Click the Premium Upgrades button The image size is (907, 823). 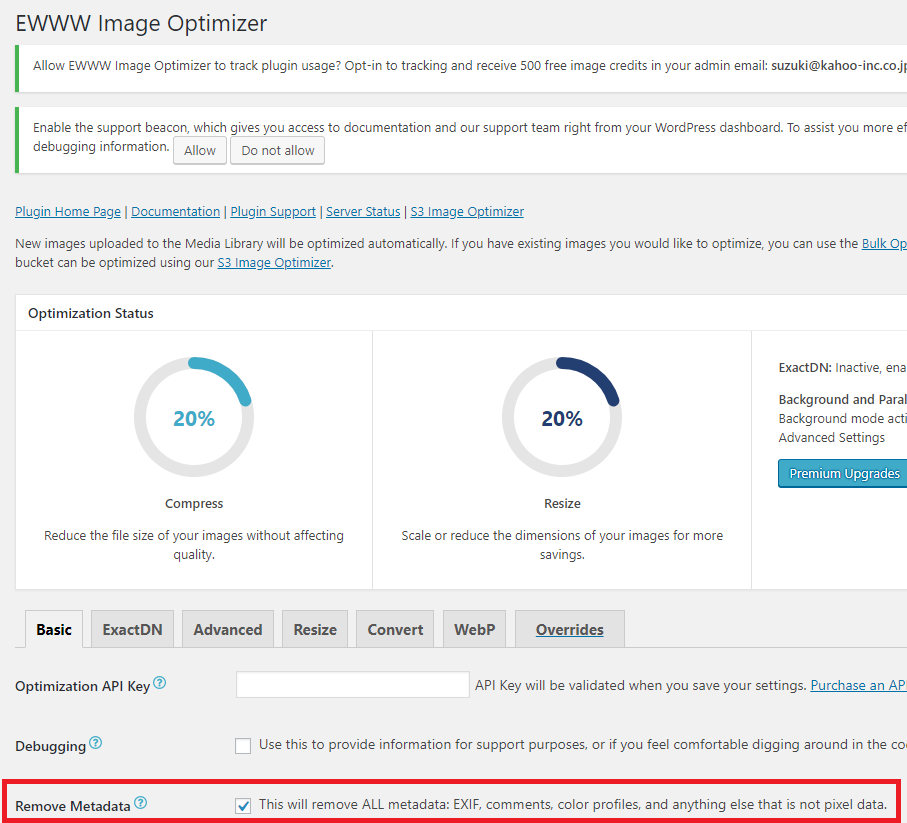pyautogui.click(x=844, y=473)
